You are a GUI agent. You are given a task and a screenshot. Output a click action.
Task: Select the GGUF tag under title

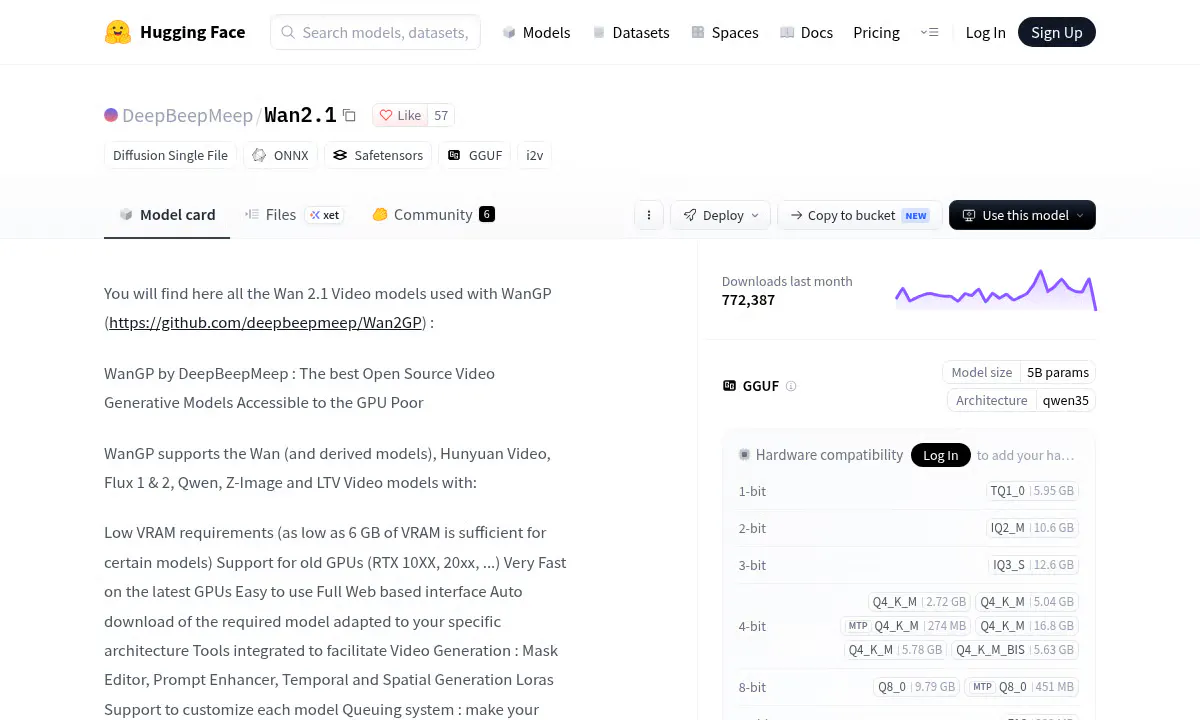(x=474, y=155)
